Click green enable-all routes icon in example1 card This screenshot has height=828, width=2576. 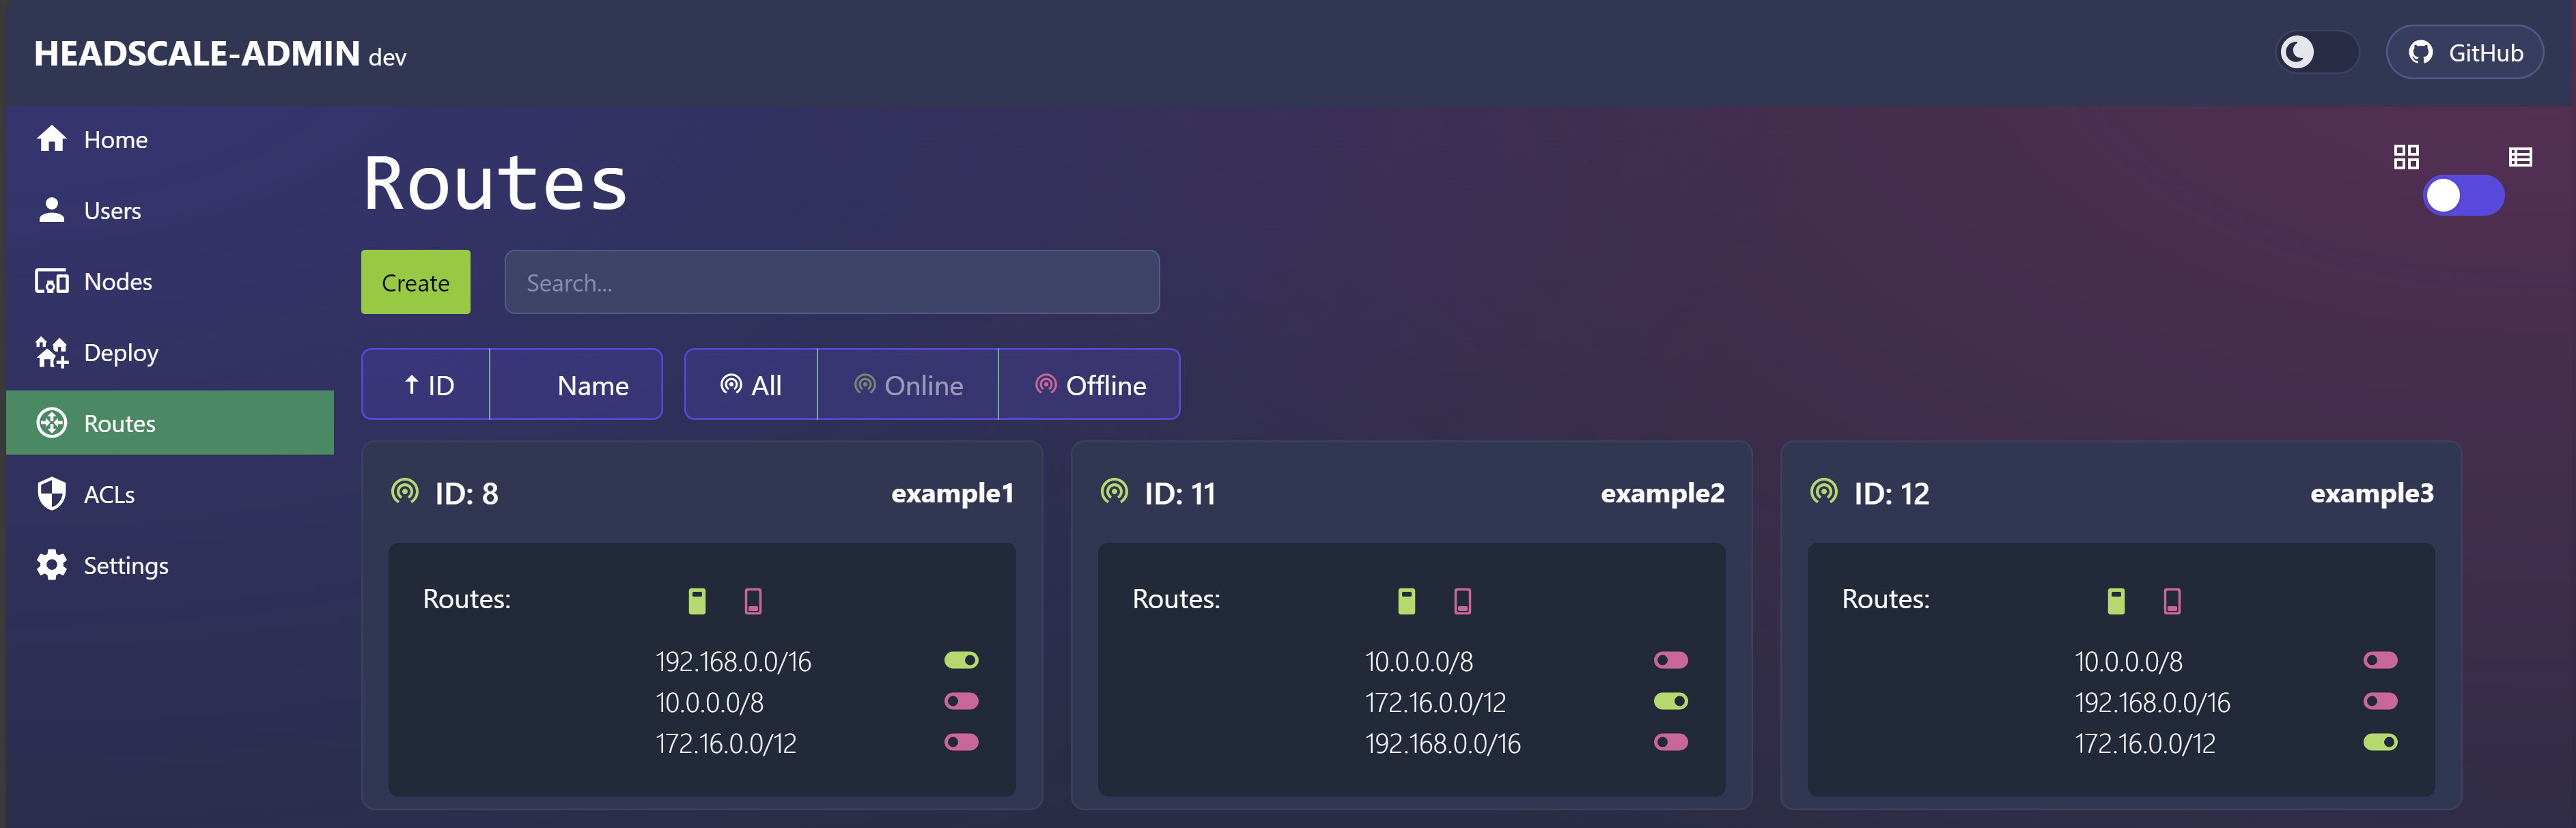pyautogui.click(x=697, y=601)
